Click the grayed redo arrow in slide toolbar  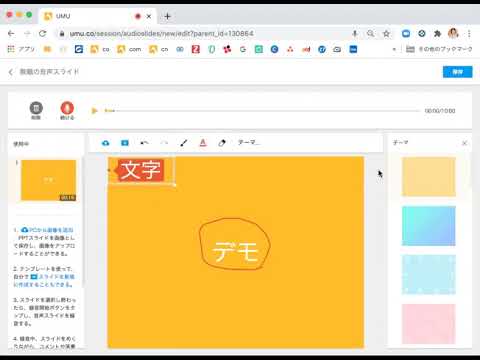point(164,143)
